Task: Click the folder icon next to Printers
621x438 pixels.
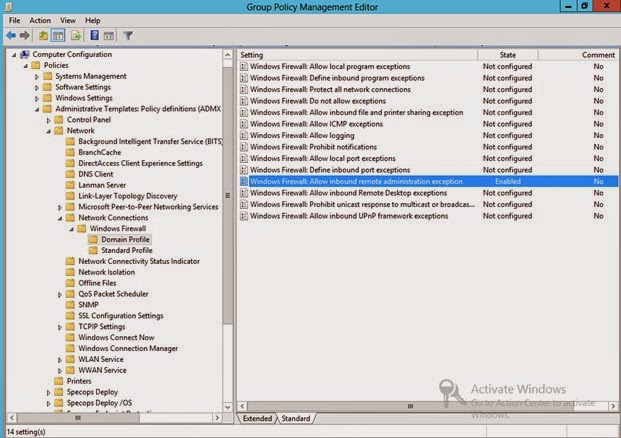Action: pyautogui.click(x=59, y=381)
